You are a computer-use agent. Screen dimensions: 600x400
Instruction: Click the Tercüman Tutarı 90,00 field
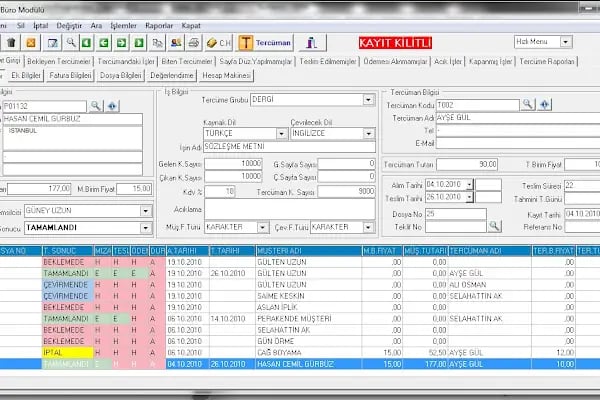pyautogui.click(x=467, y=165)
